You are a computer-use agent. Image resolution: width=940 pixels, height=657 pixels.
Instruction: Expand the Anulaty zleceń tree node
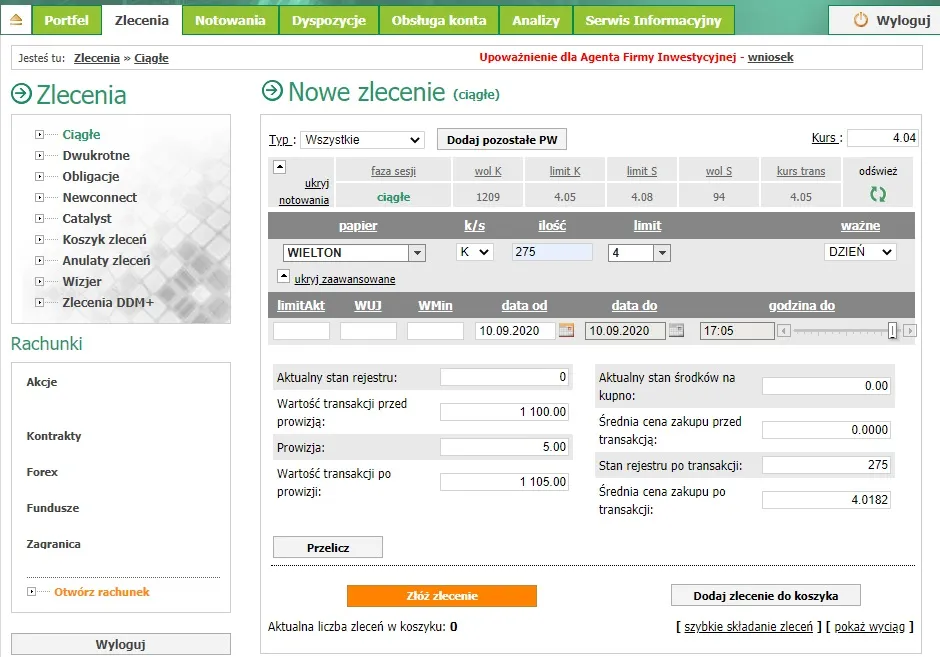pos(39,261)
